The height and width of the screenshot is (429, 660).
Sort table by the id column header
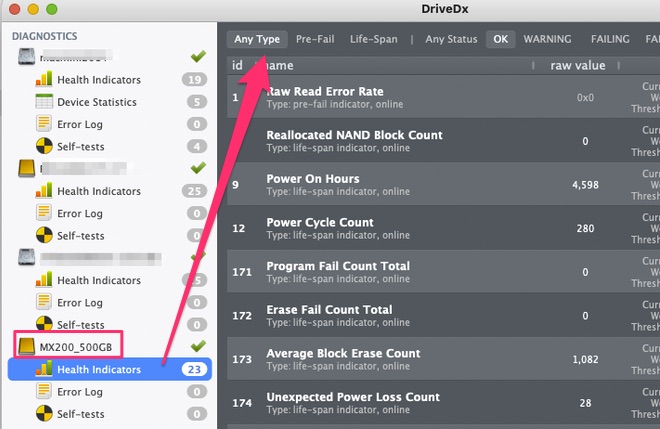coord(238,65)
